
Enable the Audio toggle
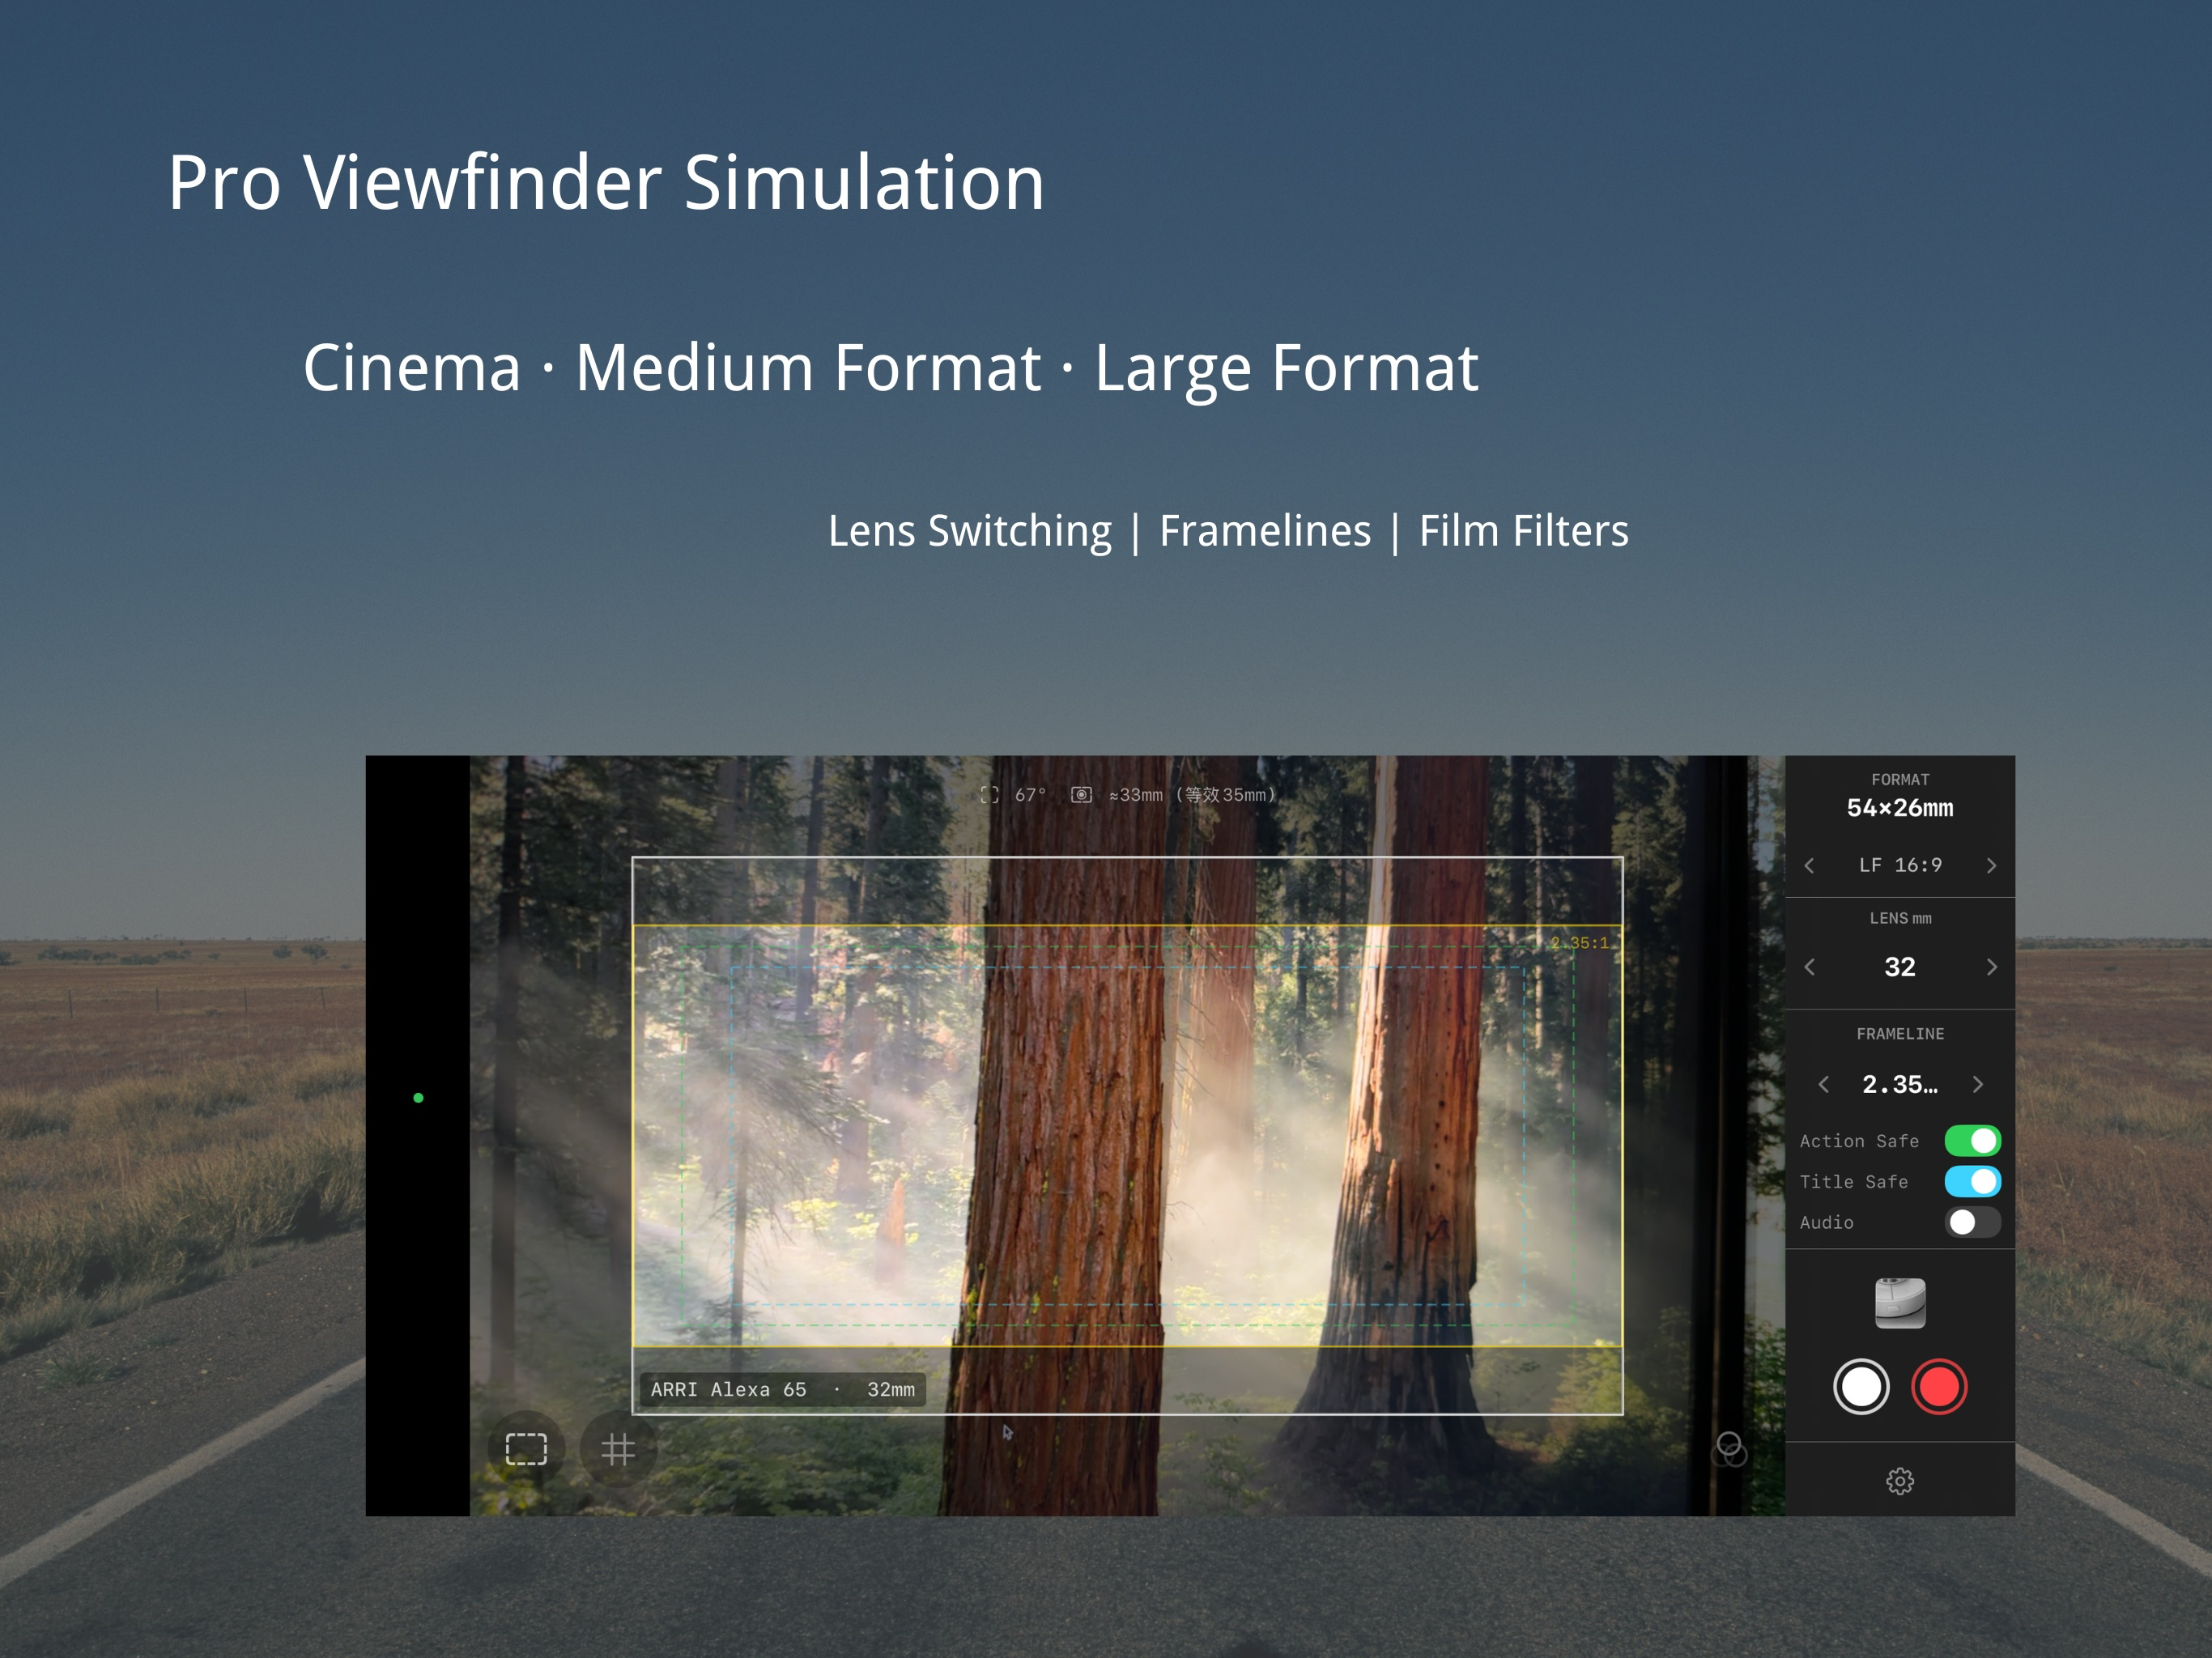pyautogui.click(x=1972, y=1222)
